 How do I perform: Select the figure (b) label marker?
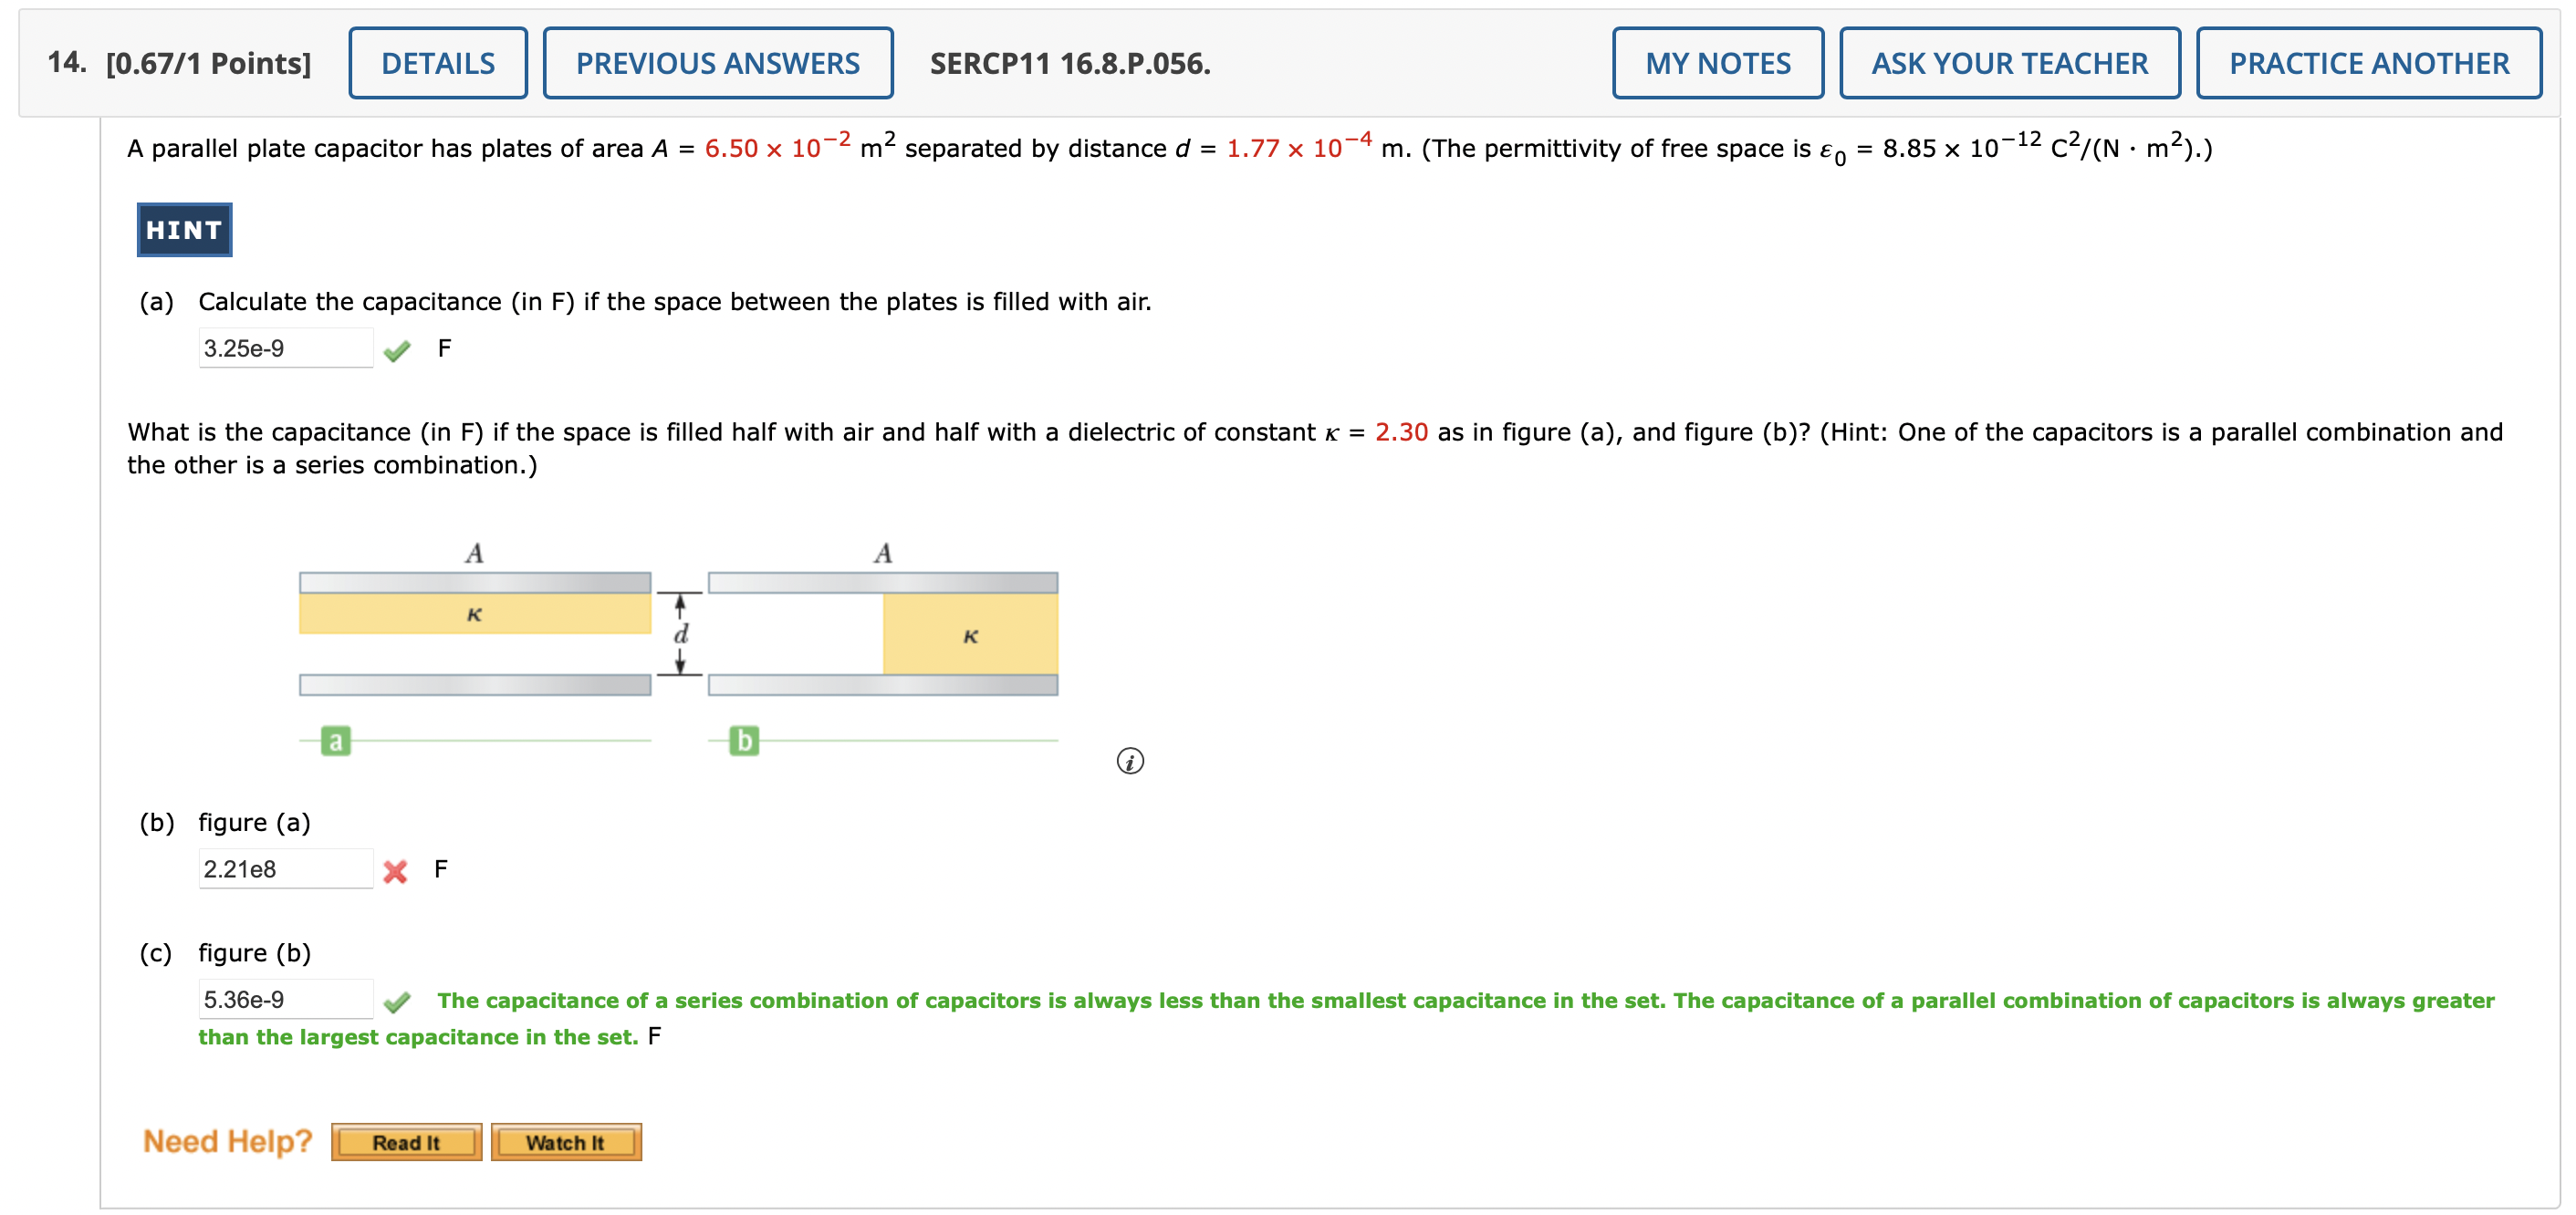point(744,740)
